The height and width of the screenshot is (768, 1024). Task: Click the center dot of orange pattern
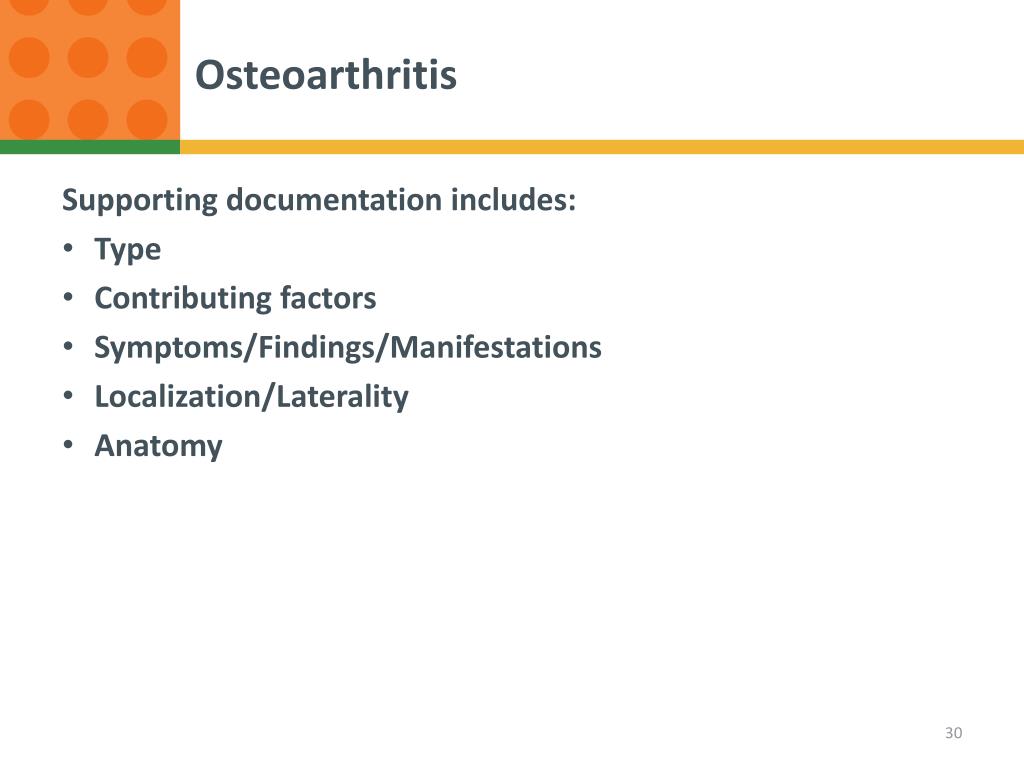[88, 57]
